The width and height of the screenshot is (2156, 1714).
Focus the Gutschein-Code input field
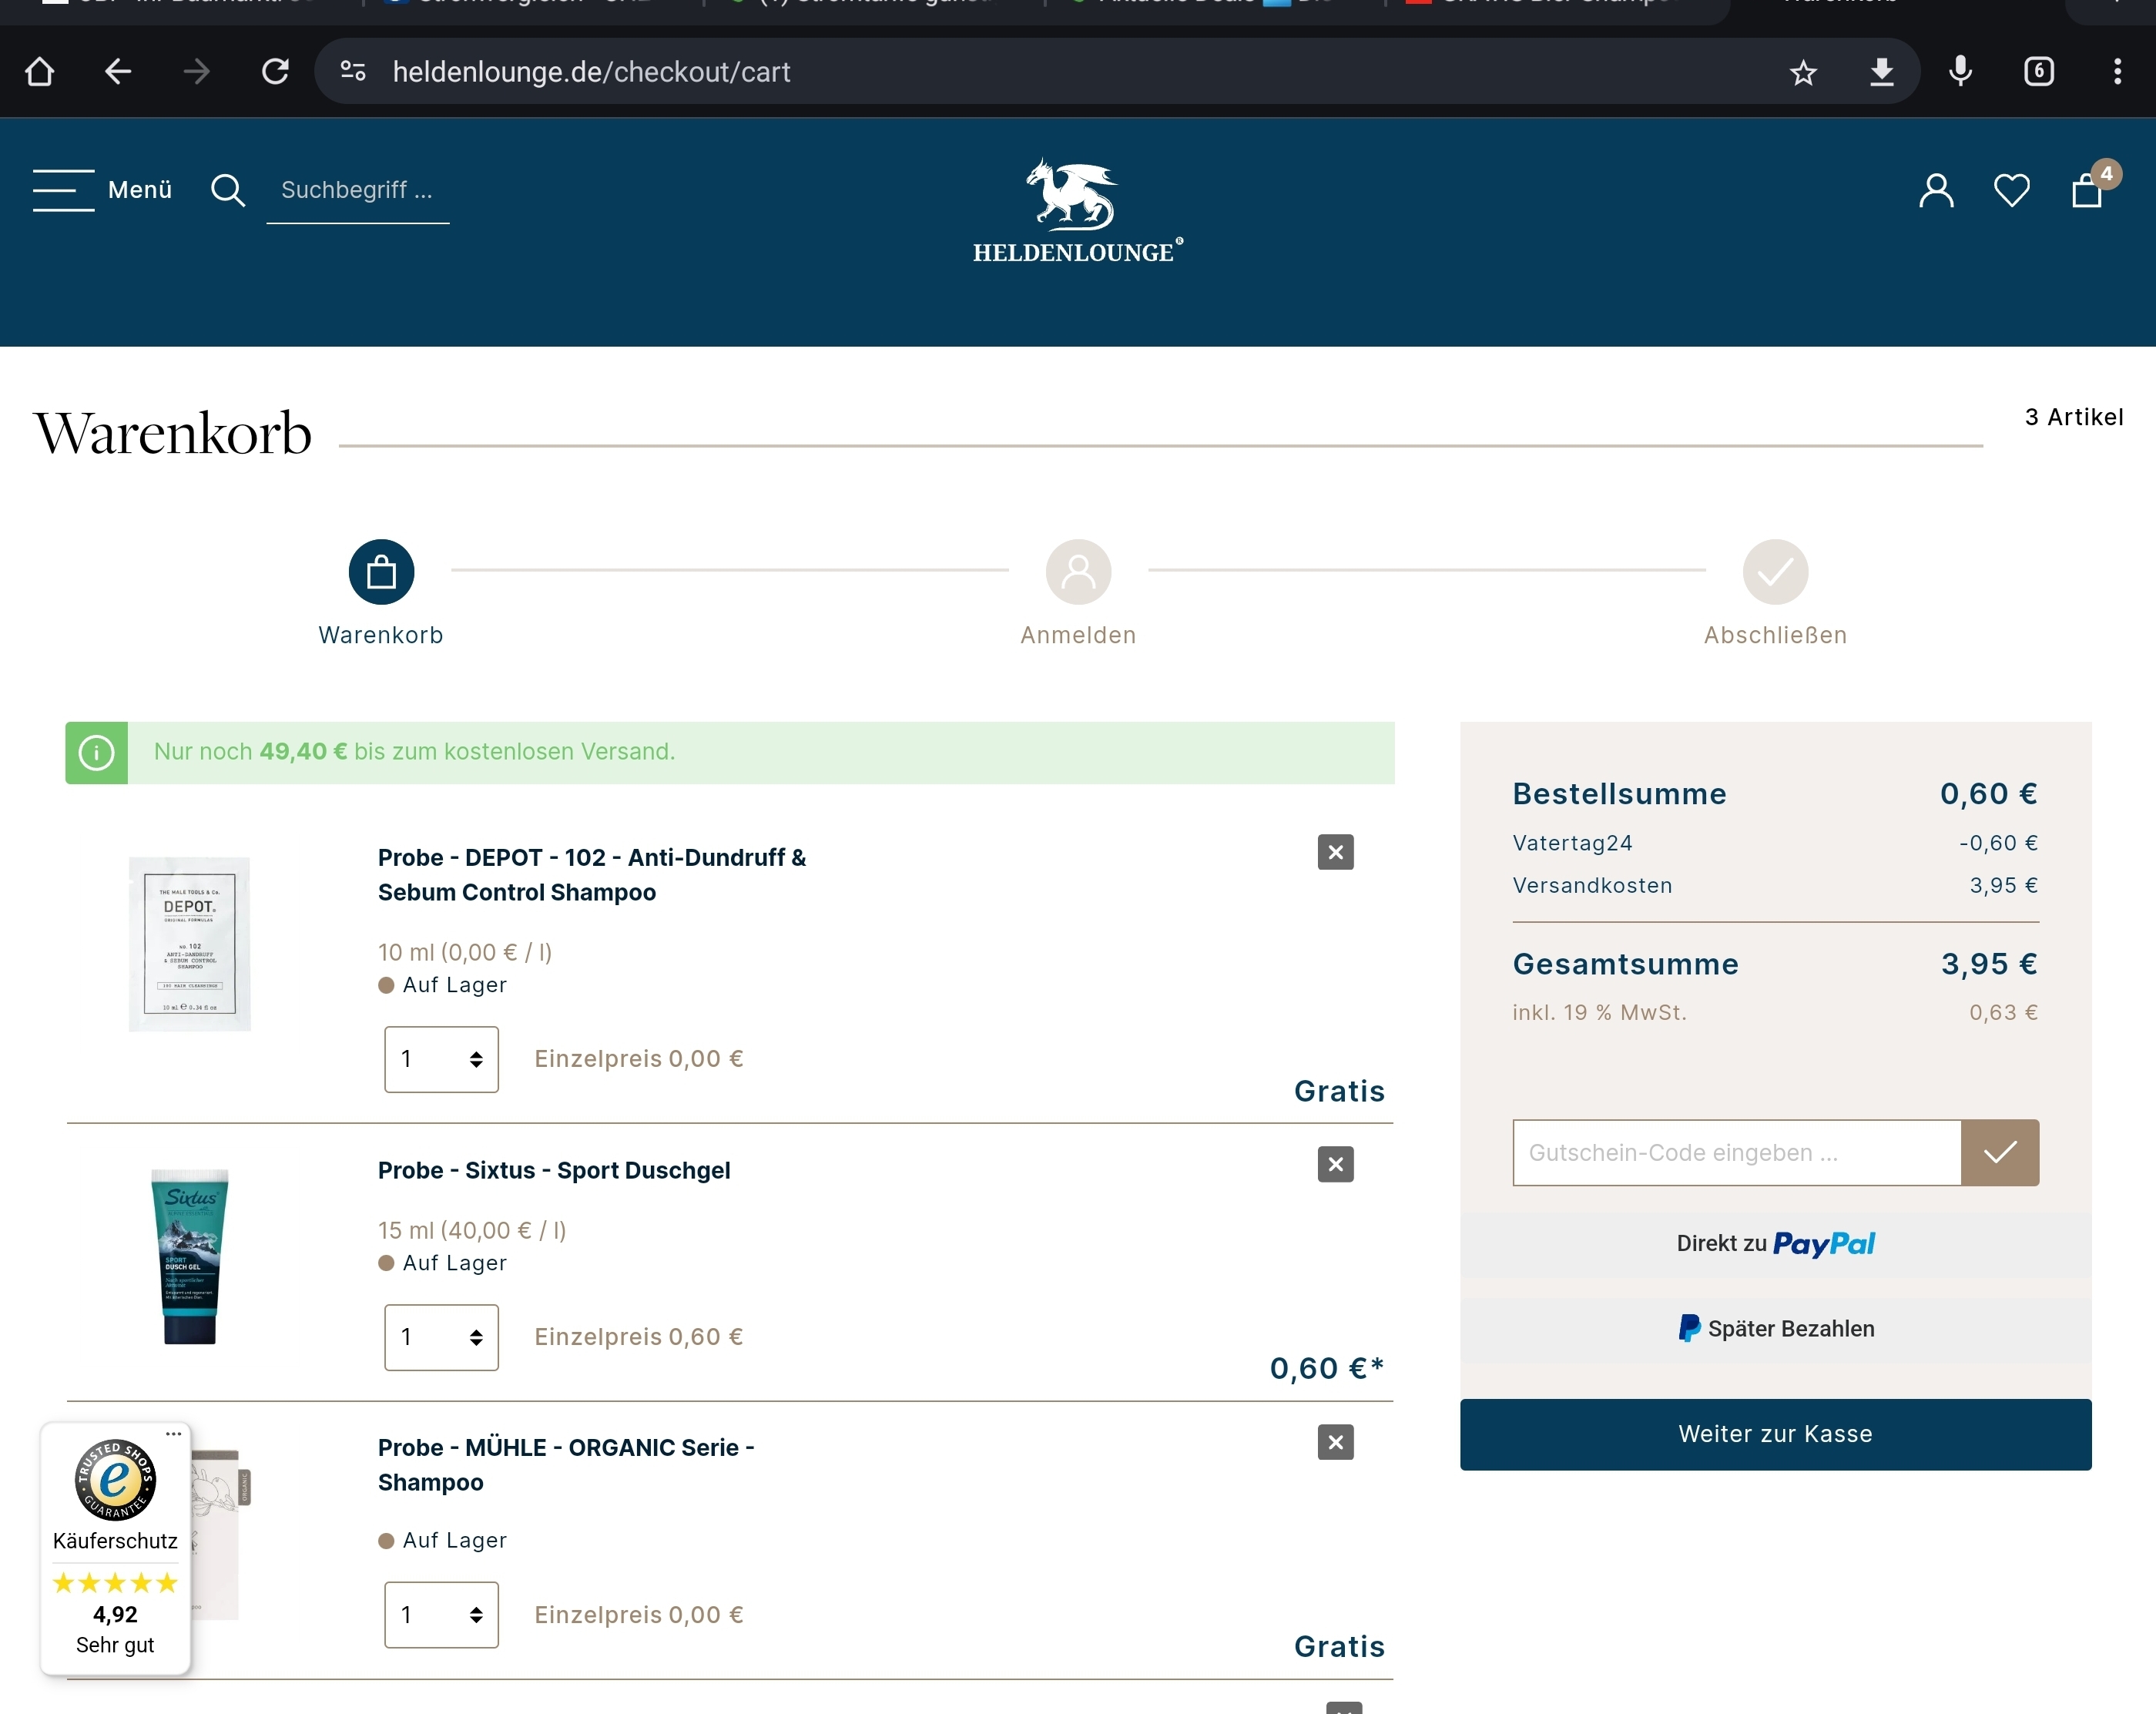coord(1736,1153)
